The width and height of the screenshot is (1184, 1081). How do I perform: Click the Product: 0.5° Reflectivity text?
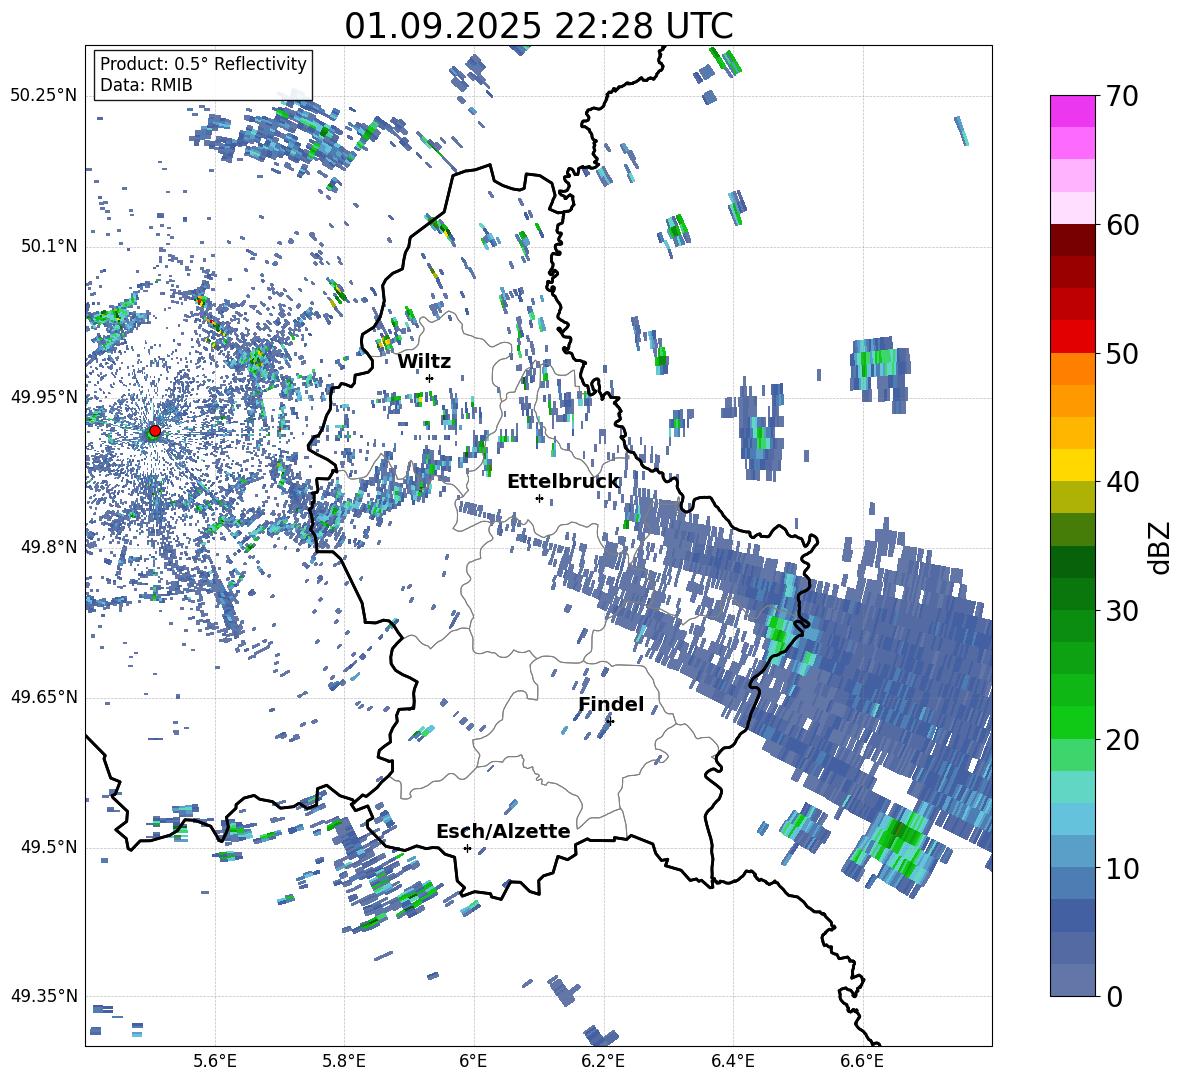point(203,63)
